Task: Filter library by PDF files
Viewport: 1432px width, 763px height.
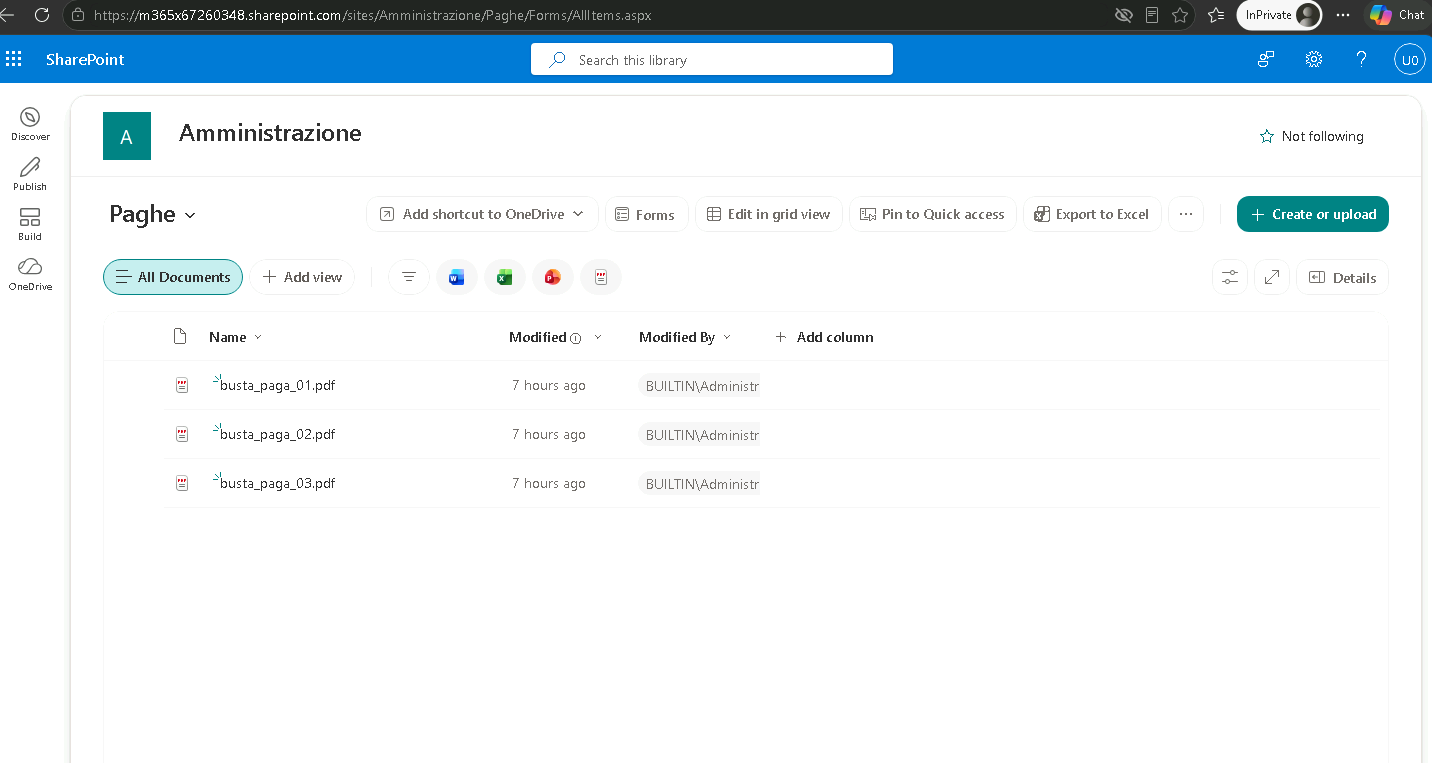Action: [x=601, y=277]
